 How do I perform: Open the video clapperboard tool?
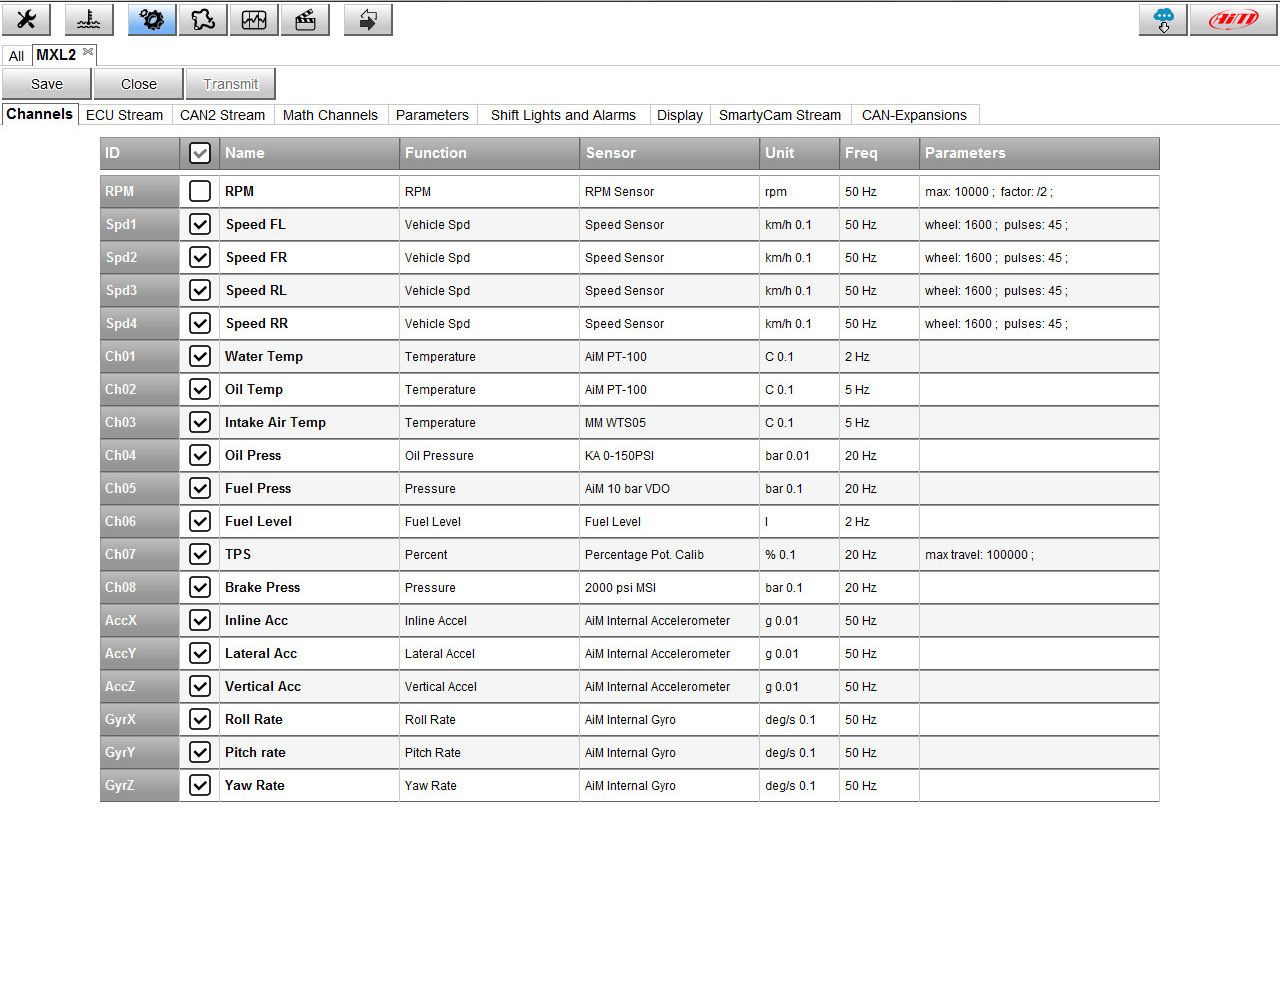click(x=305, y=19)
